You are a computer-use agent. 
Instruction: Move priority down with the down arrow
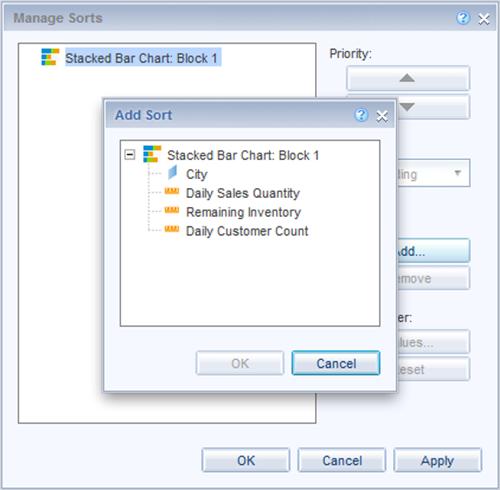tap(433, 107)
